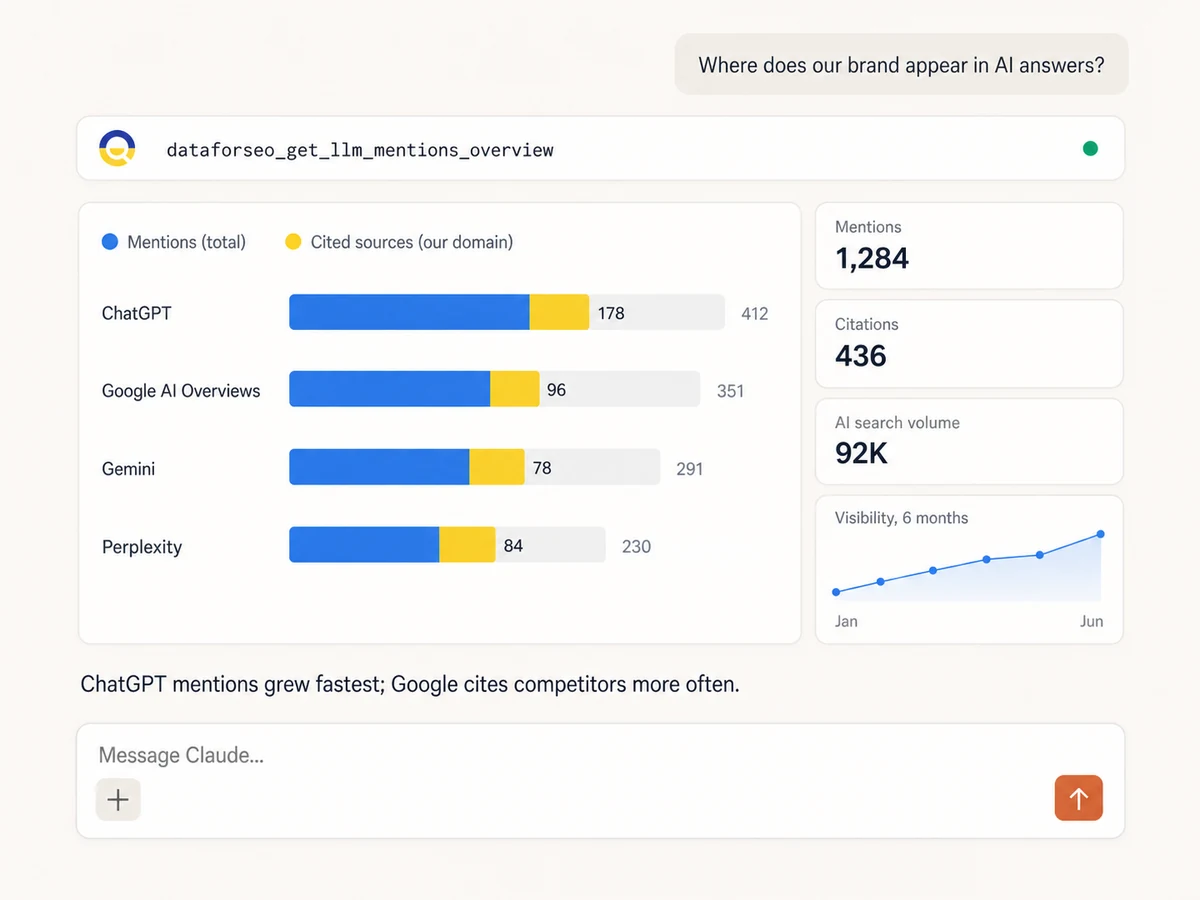
Task: Click the summary sentence about ChatGPT mentions
Action: click(x=410, y=685)
